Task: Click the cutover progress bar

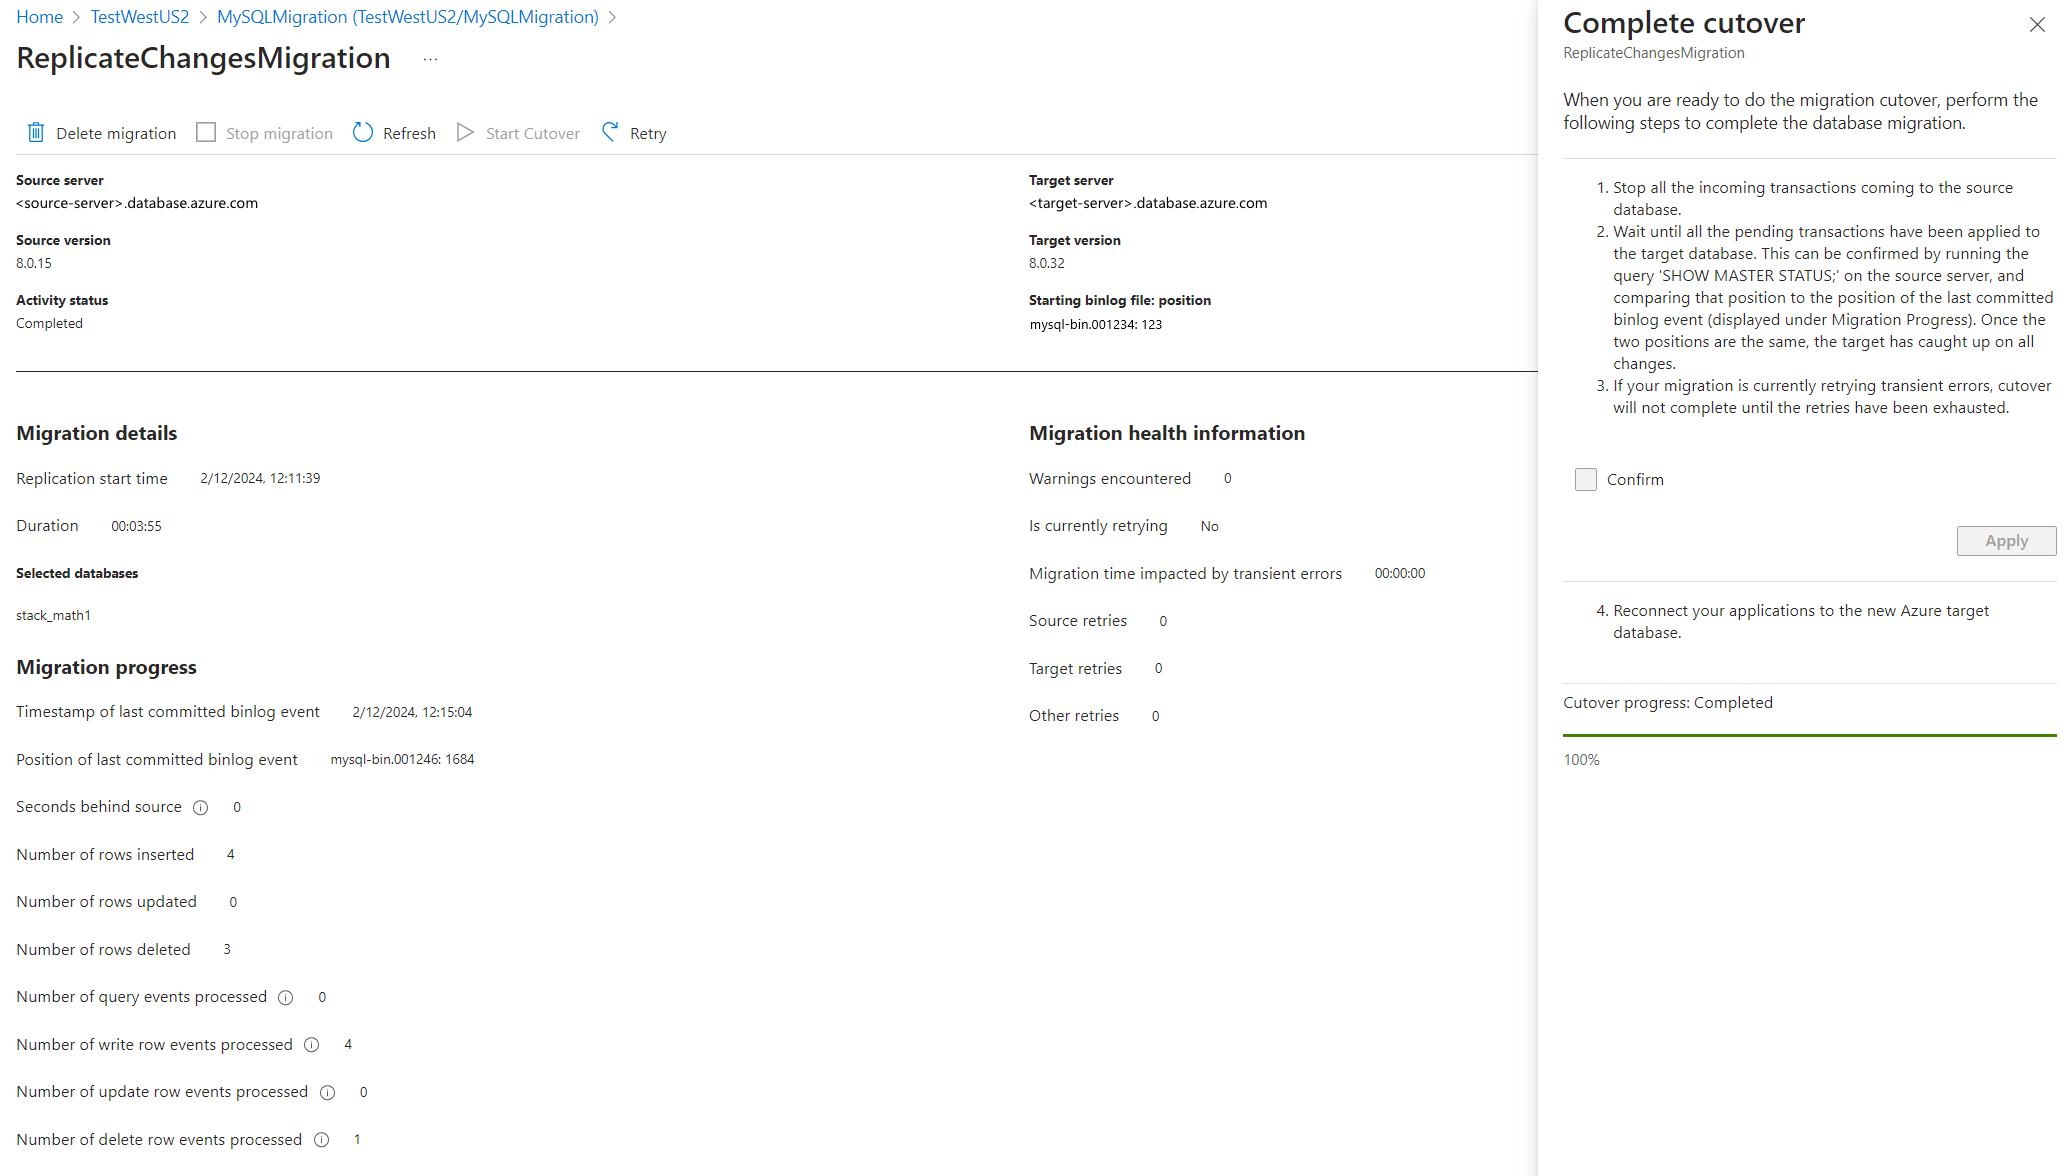Action: [x=1809, y=736]
